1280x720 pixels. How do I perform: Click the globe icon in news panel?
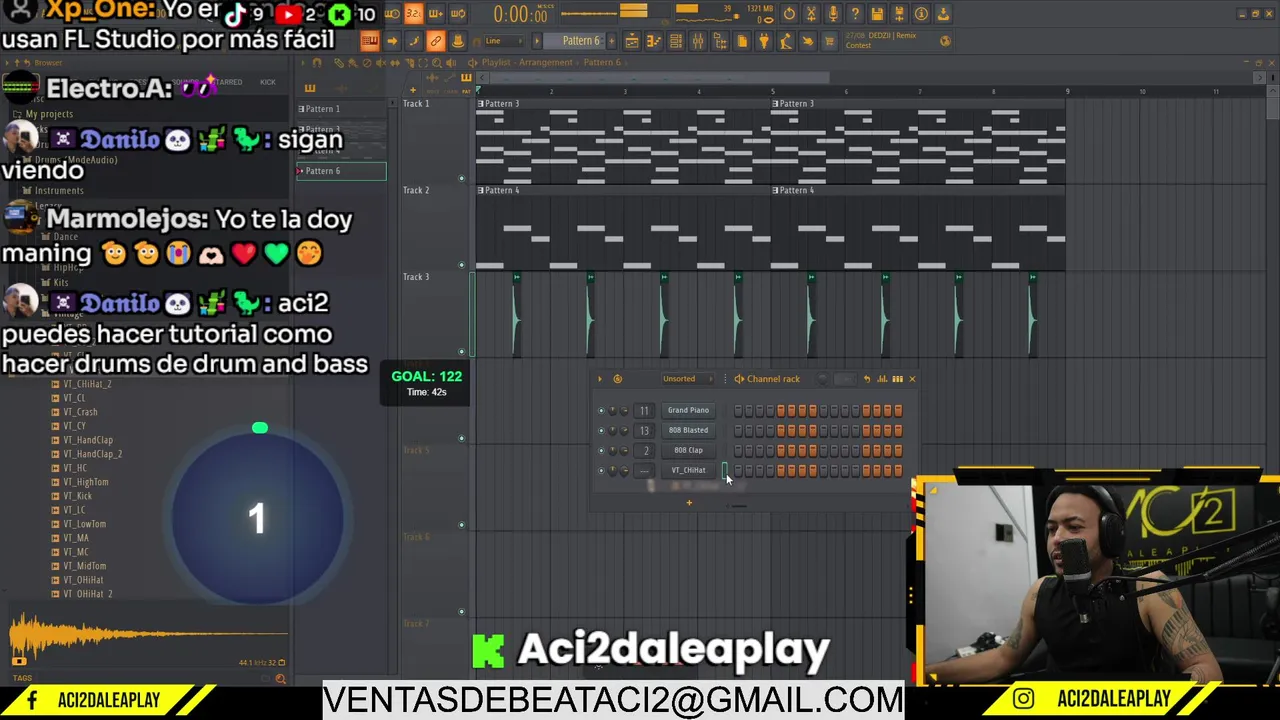pos(945,41)
